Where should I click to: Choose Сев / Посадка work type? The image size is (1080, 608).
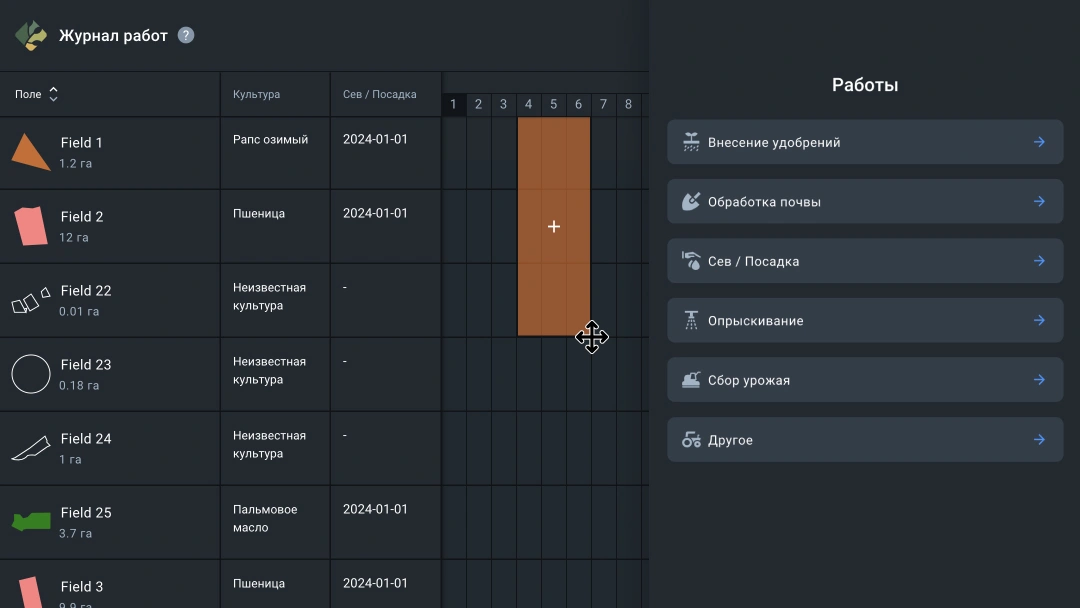(x=753, y=261)
